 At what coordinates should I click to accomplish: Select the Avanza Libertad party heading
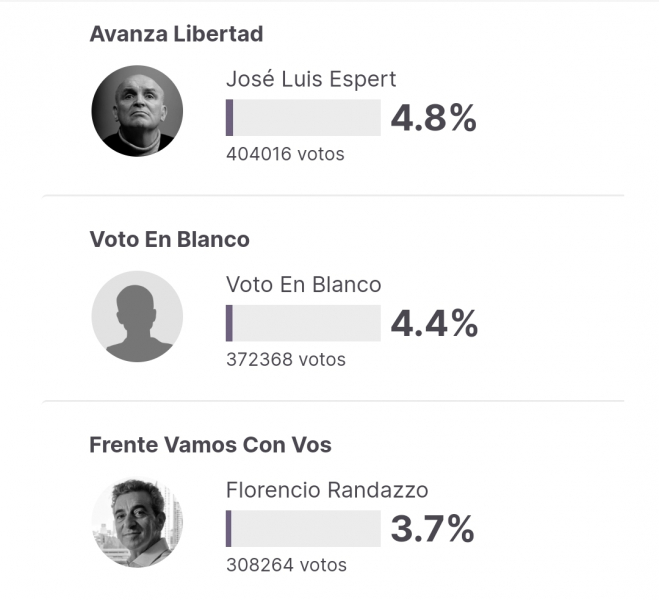176,34
